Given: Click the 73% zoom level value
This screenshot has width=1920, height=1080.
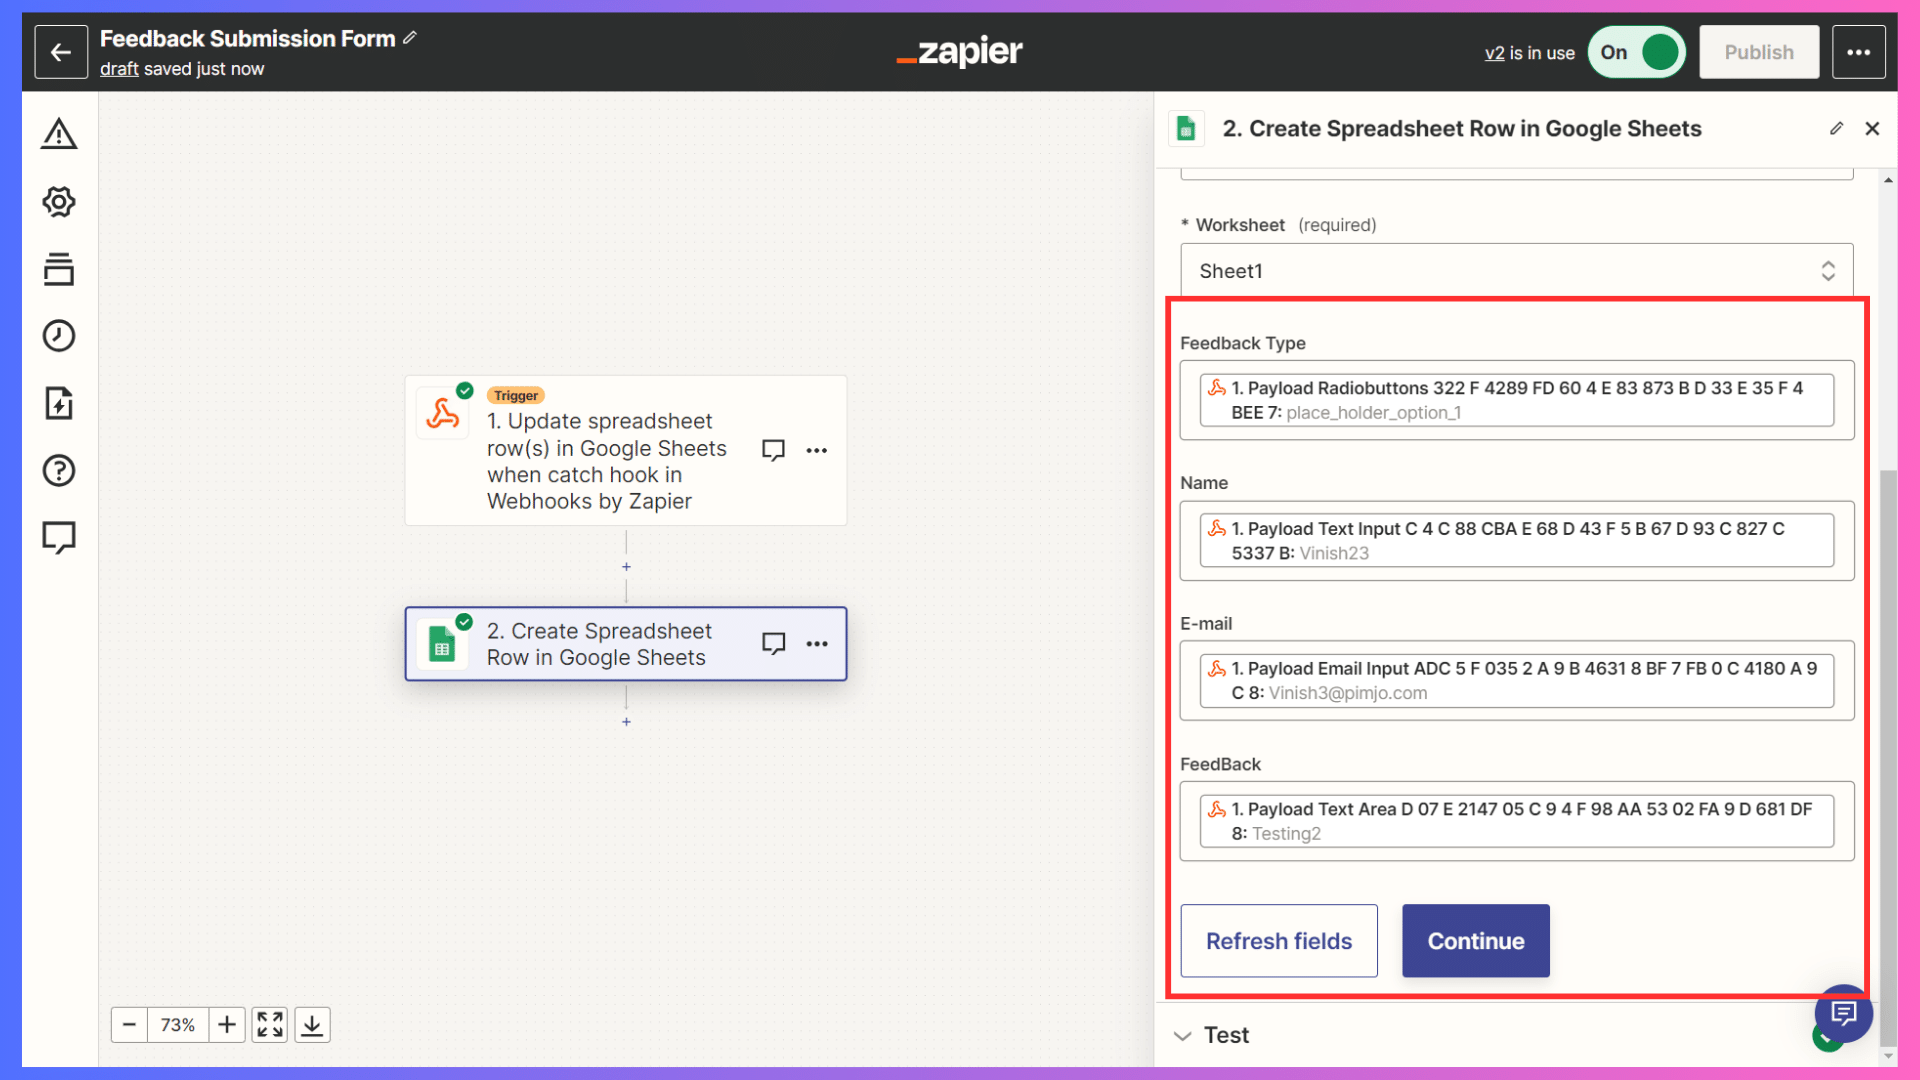Looking at the screenshot, I should pyautogui.click(x=178, y=1025).
